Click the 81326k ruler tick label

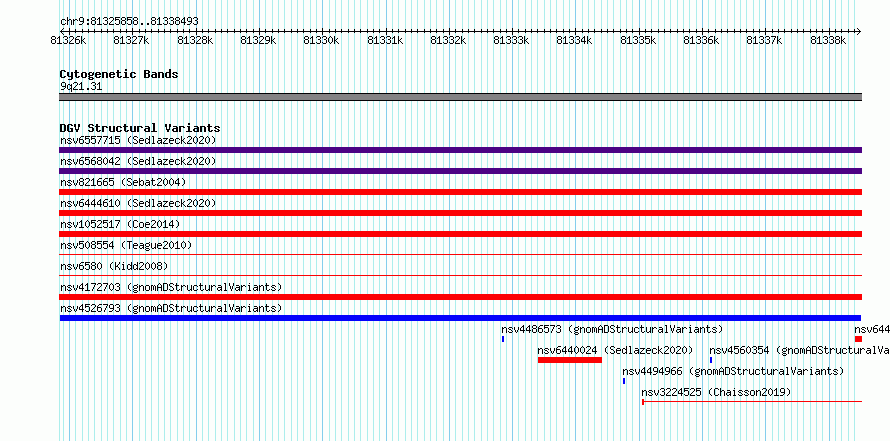[68, 40]
